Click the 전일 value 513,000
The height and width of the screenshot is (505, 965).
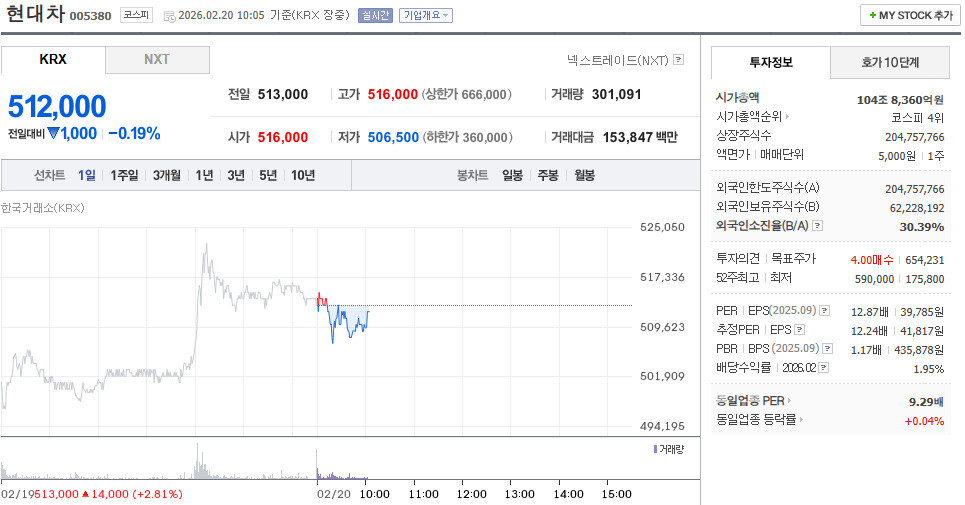pos(282,94)
